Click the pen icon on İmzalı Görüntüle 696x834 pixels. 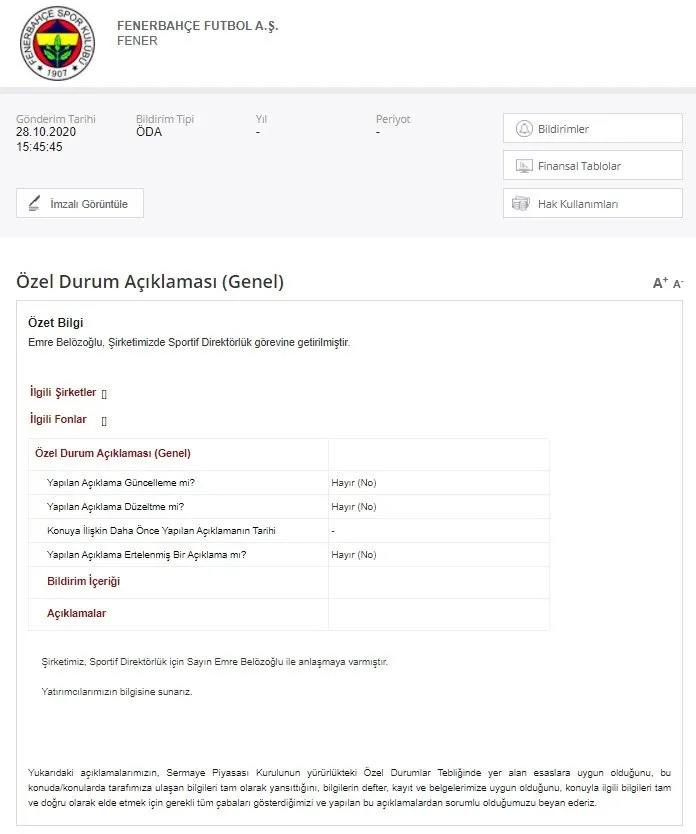[34, 203]
